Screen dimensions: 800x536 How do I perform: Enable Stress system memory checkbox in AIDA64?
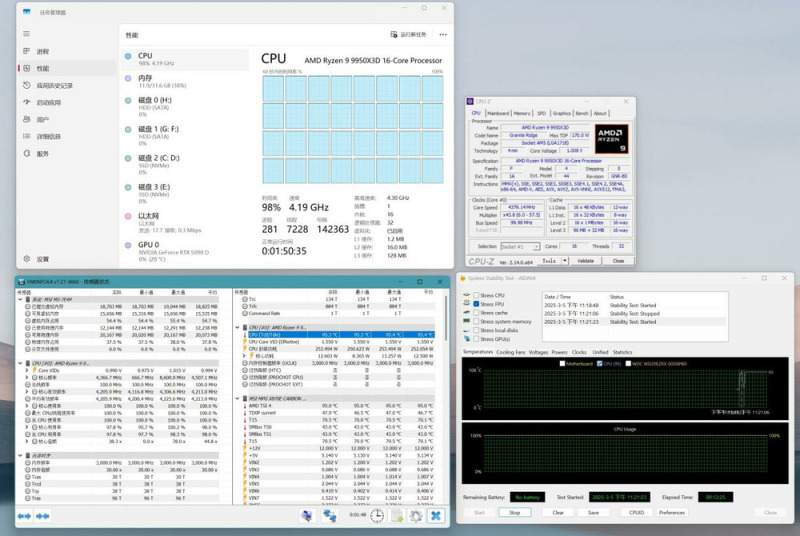[476, 321]
